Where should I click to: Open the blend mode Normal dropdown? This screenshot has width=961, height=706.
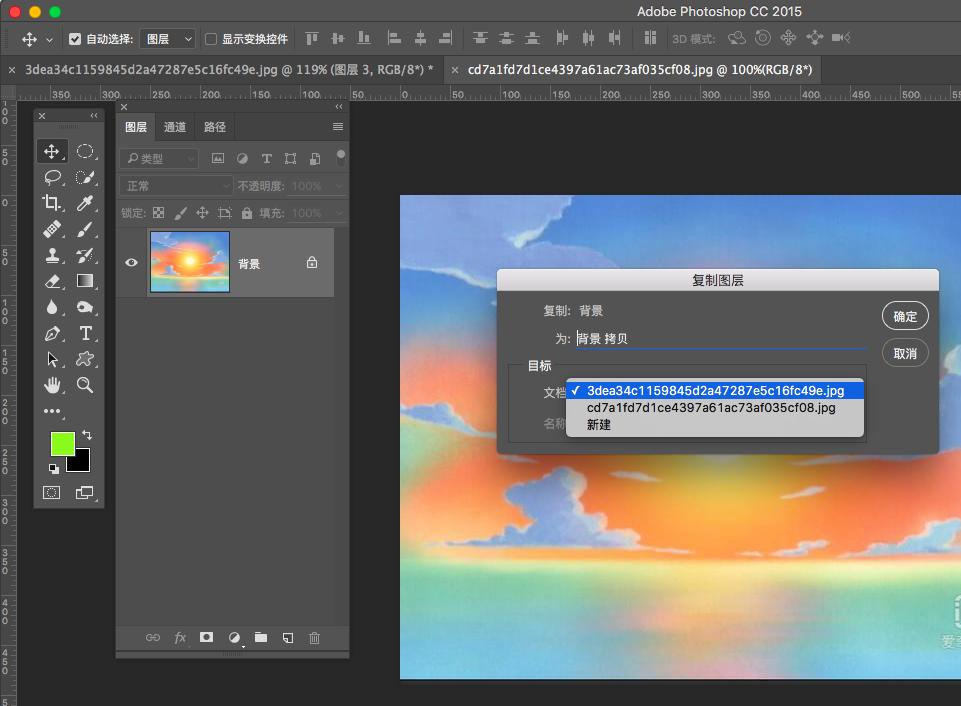176,186
